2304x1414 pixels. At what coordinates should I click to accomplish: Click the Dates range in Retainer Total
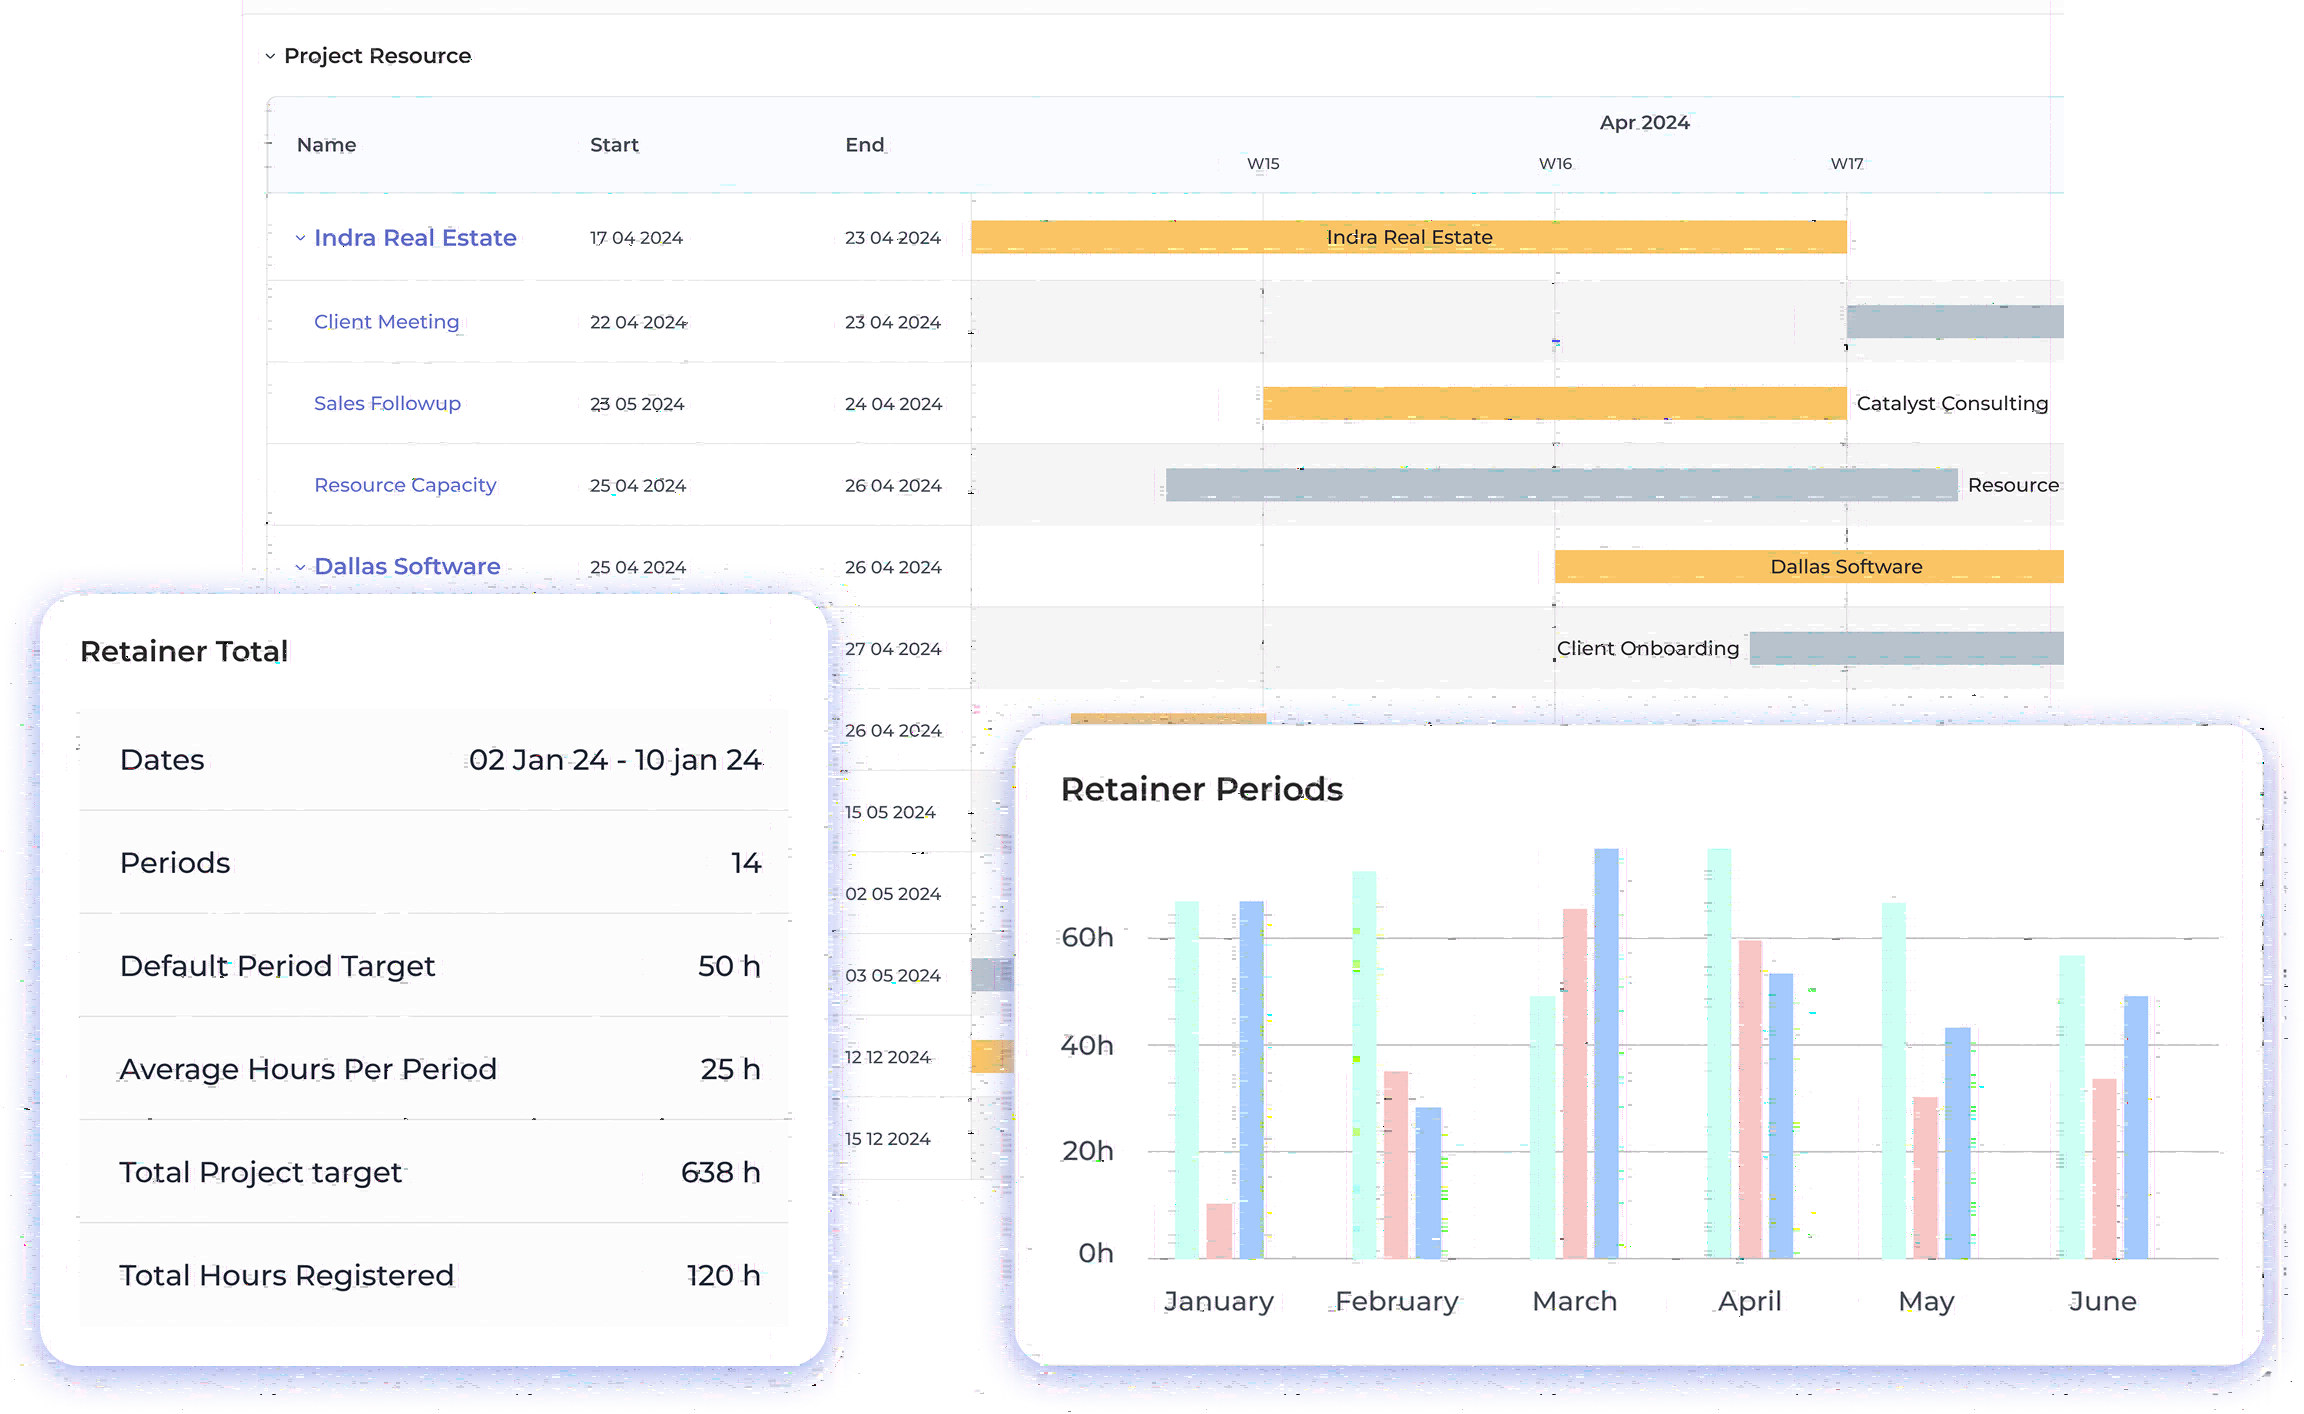coord(616,759)
